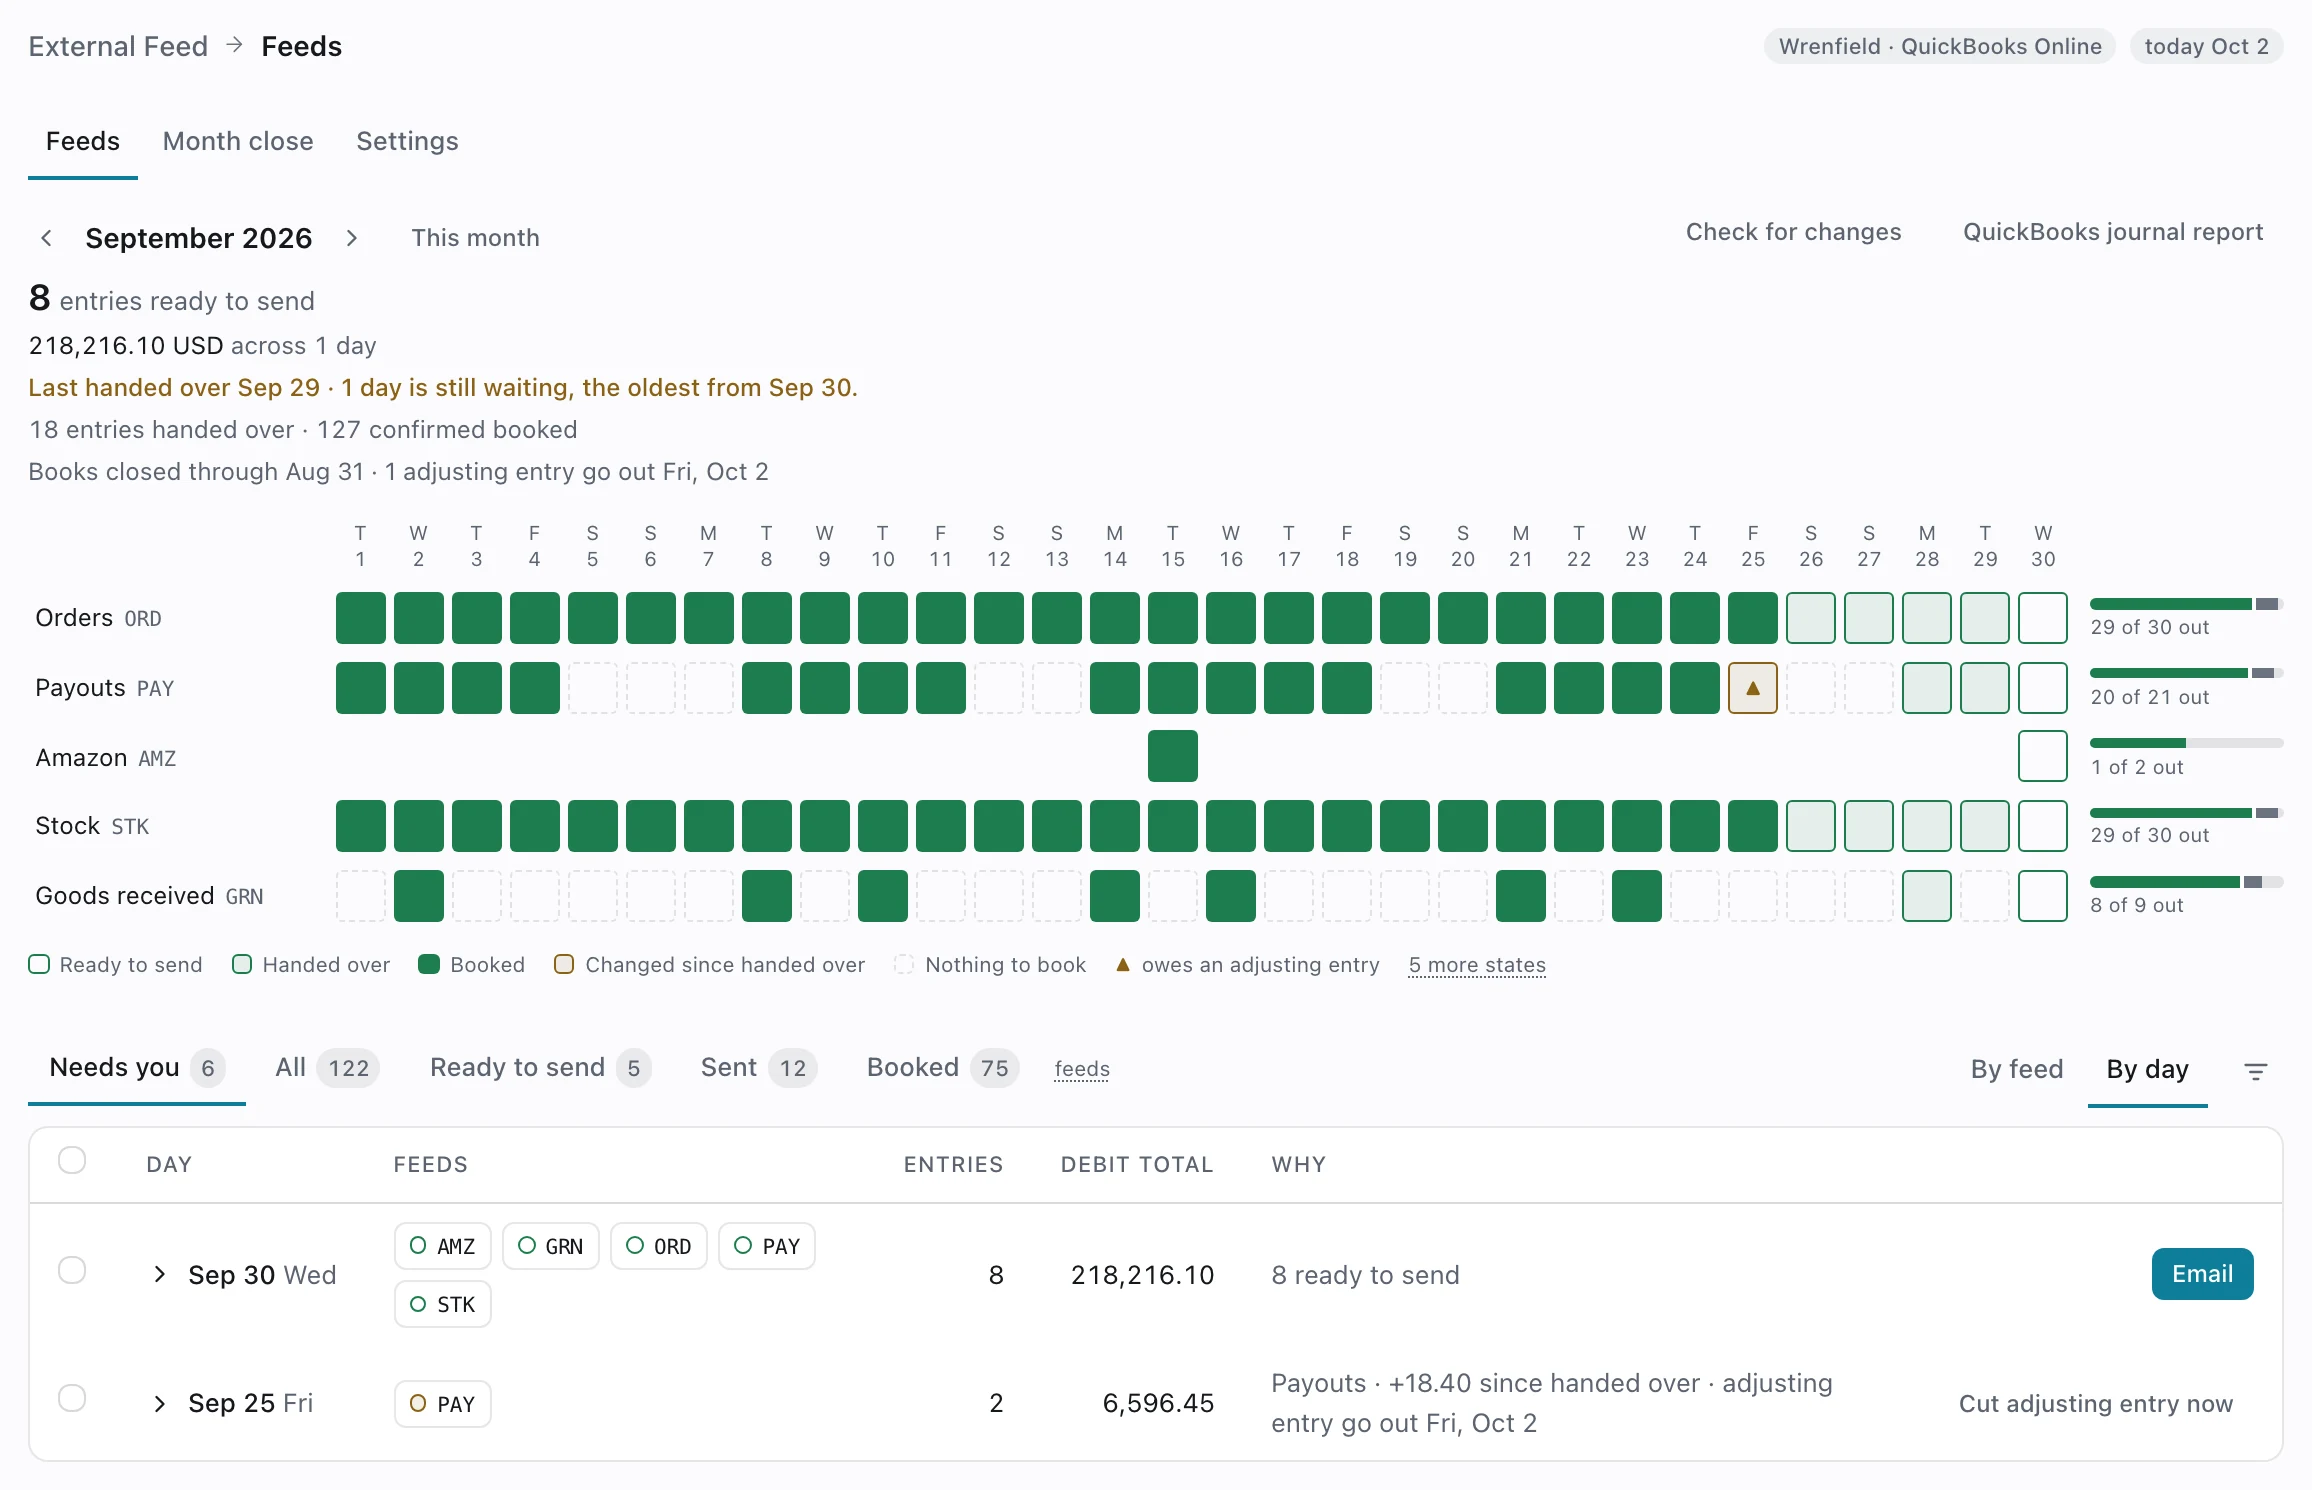Select the Amazon booked cell on day 15
Viewport: 2312px width, 1490px height.
click(x=1173, y=756)
